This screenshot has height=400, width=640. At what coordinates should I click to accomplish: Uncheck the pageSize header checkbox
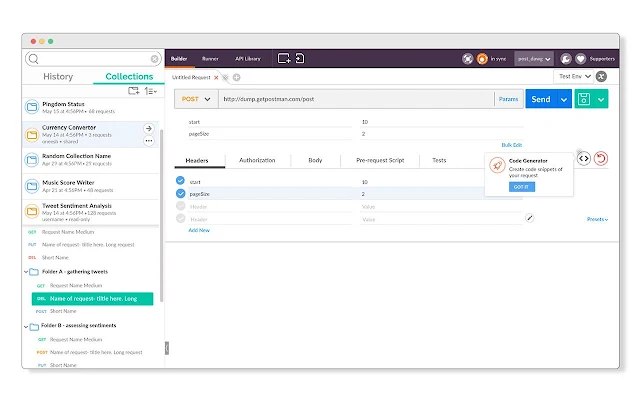(x=180, y=193)
